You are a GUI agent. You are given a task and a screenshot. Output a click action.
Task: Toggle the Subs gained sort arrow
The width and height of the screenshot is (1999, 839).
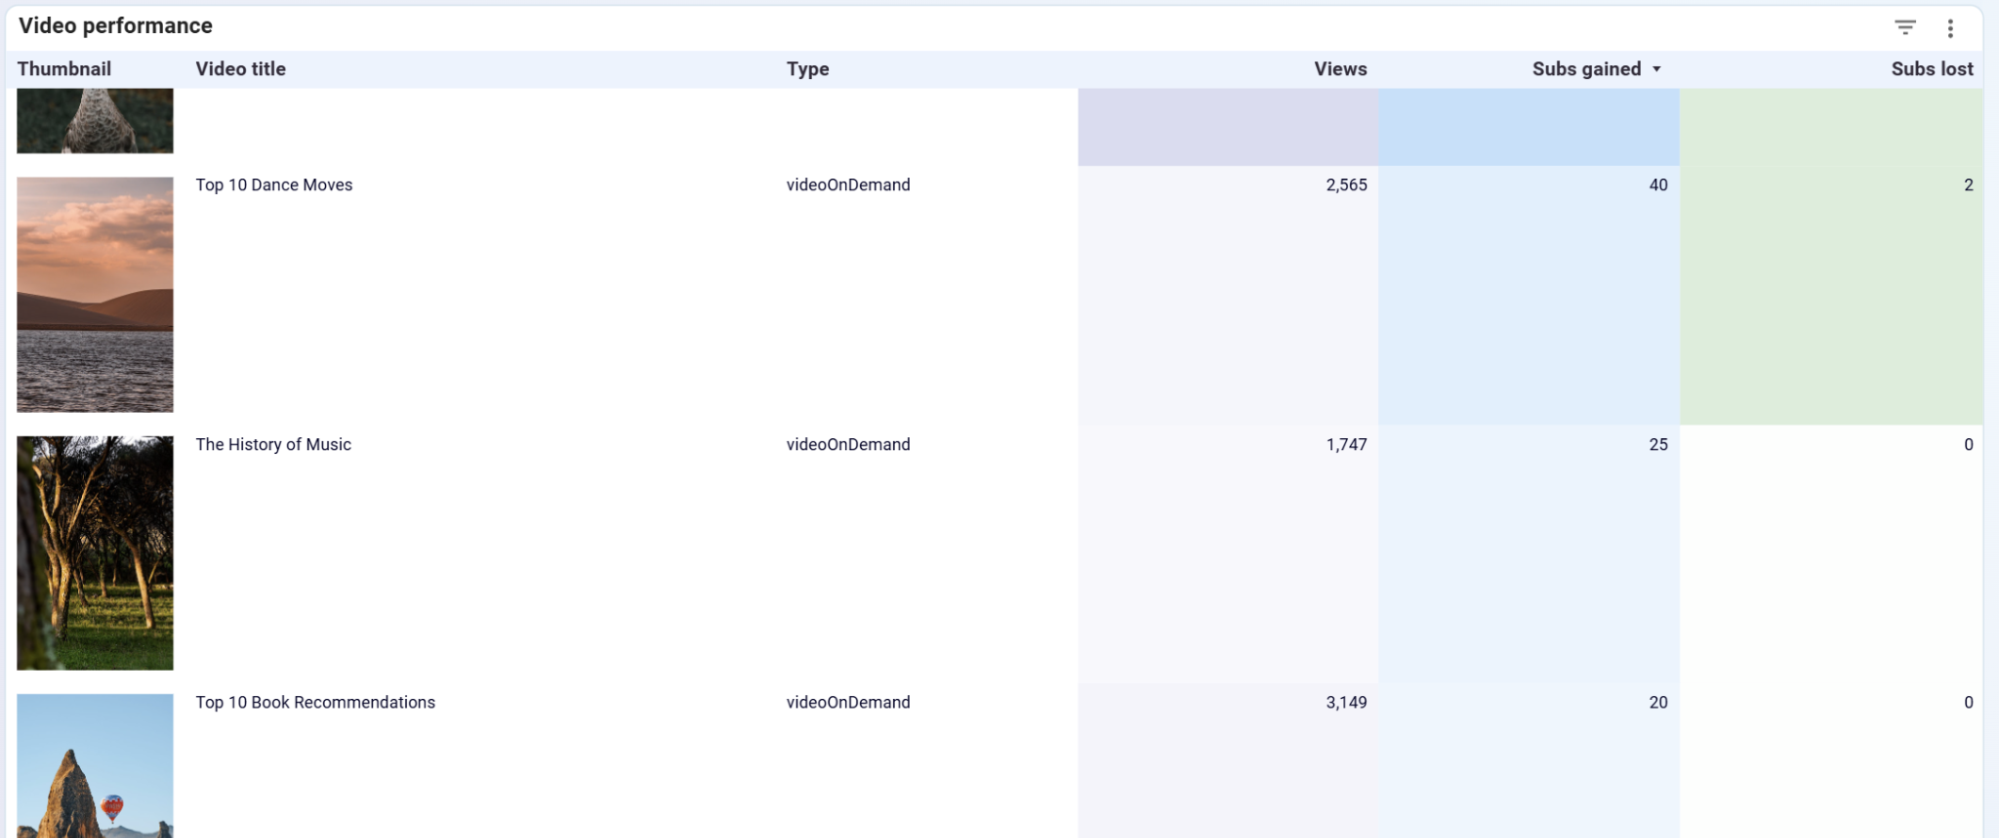pyautogui.click(x=1657, y=69)
